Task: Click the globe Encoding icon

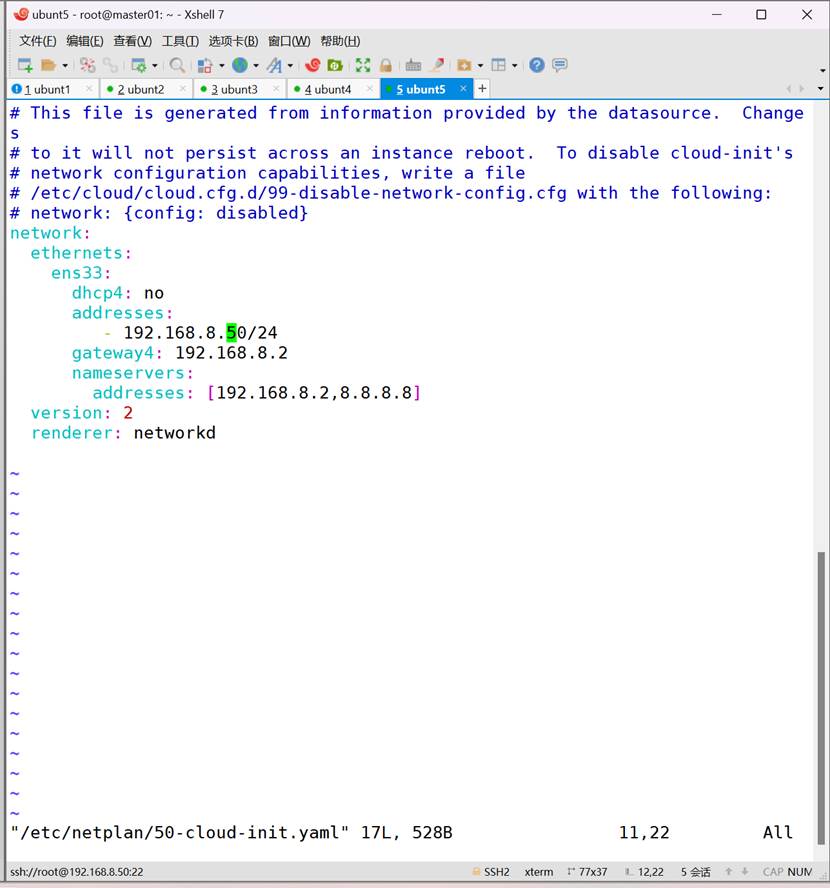Action: pos(240,65)
